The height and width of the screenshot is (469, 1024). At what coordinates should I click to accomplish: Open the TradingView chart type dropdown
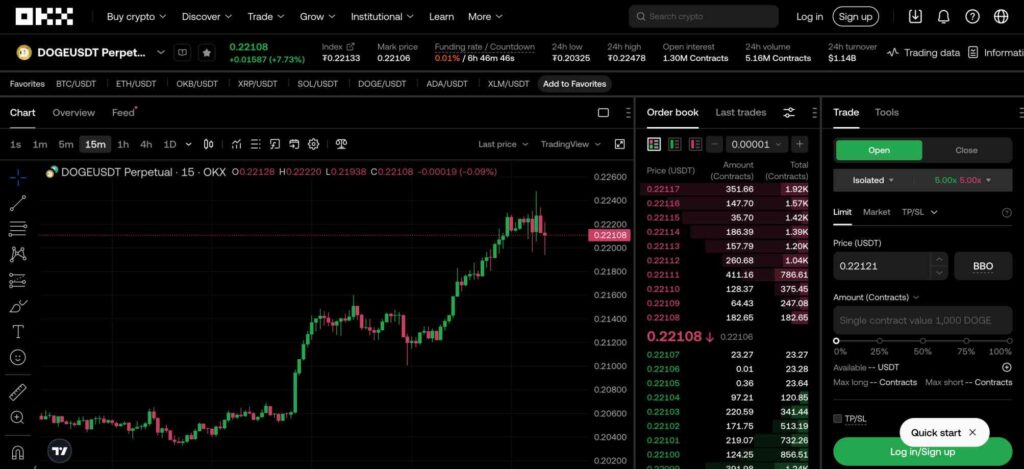click(x=570, y=144)
